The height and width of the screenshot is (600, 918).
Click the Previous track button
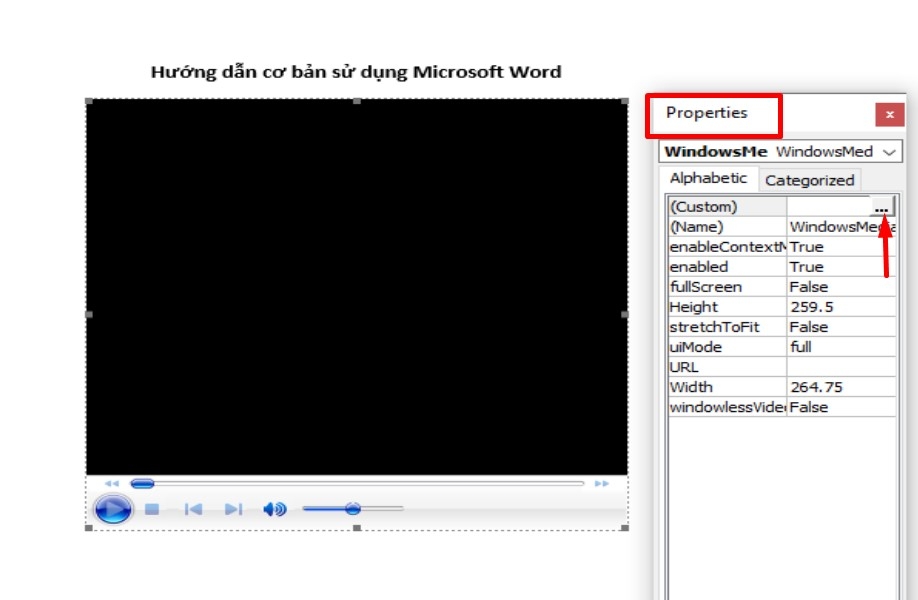193,509
